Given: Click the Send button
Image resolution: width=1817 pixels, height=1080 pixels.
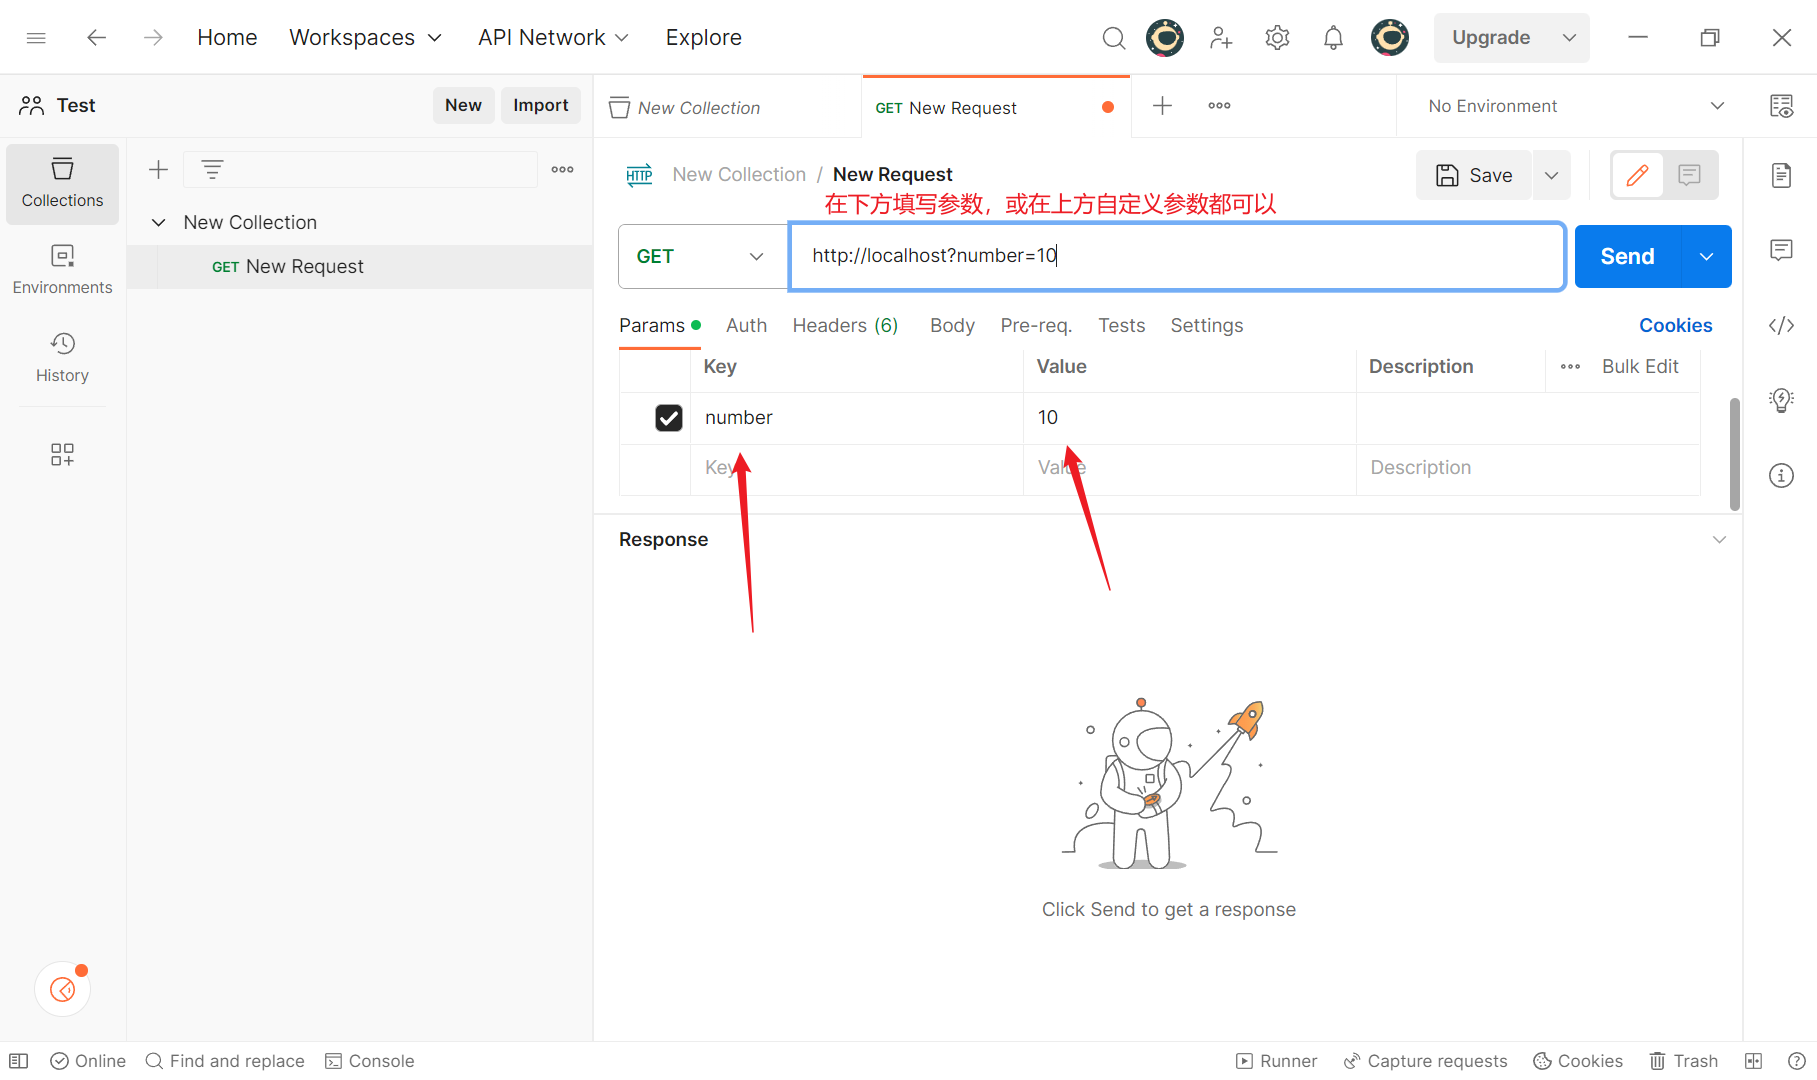Looking at the screenshot, I should pos(1629,257).
